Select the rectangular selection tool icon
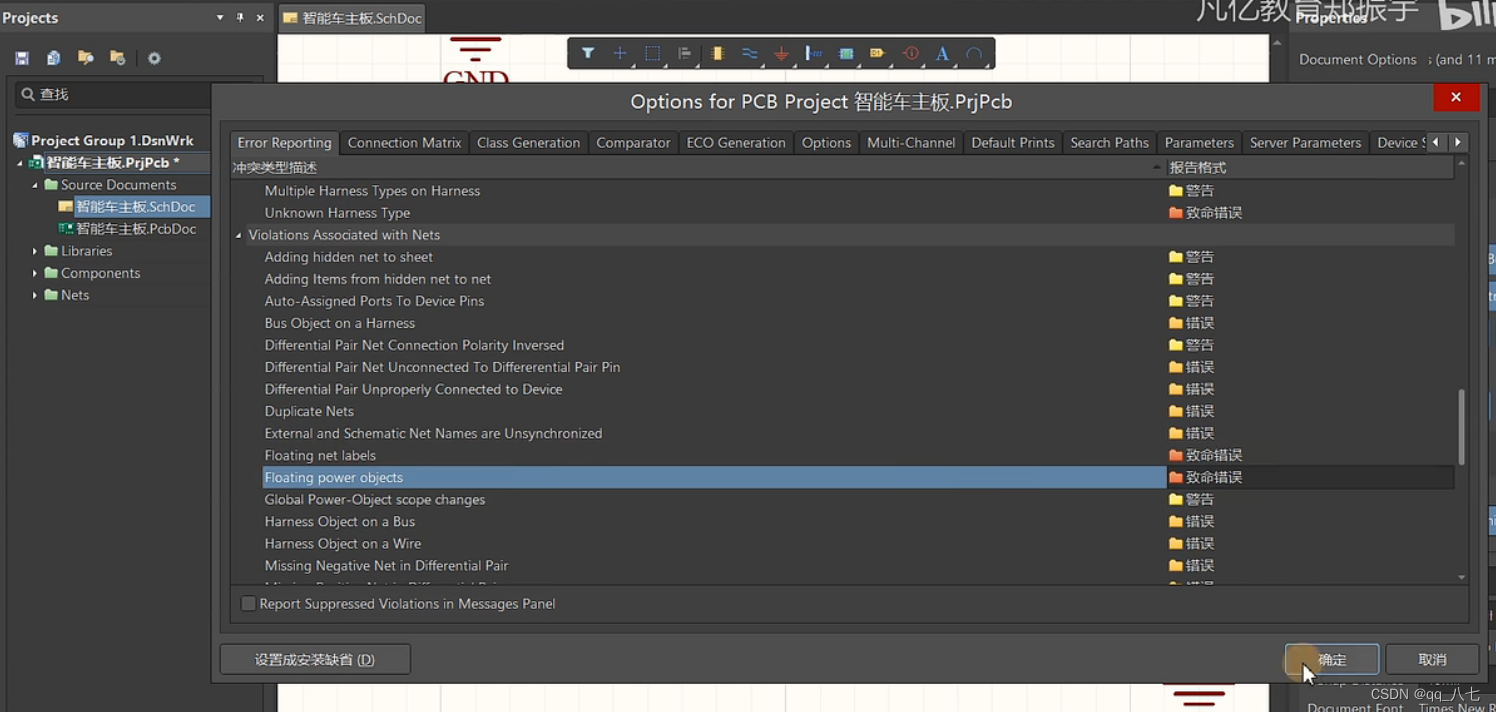 [652, 54]
